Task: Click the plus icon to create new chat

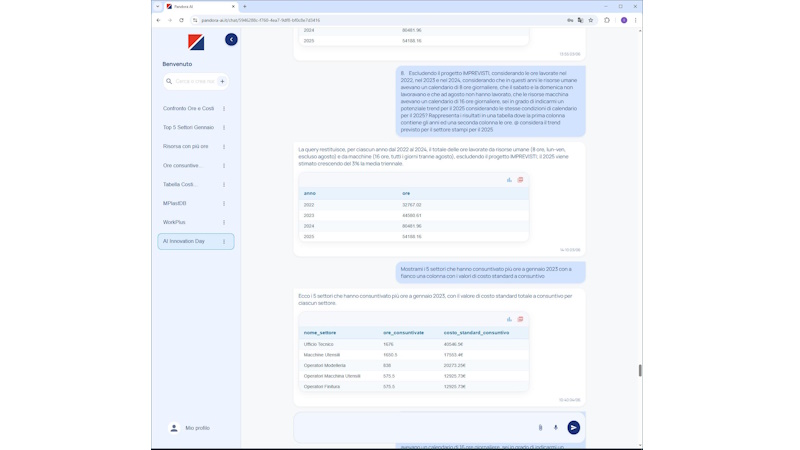Action: 222,81
